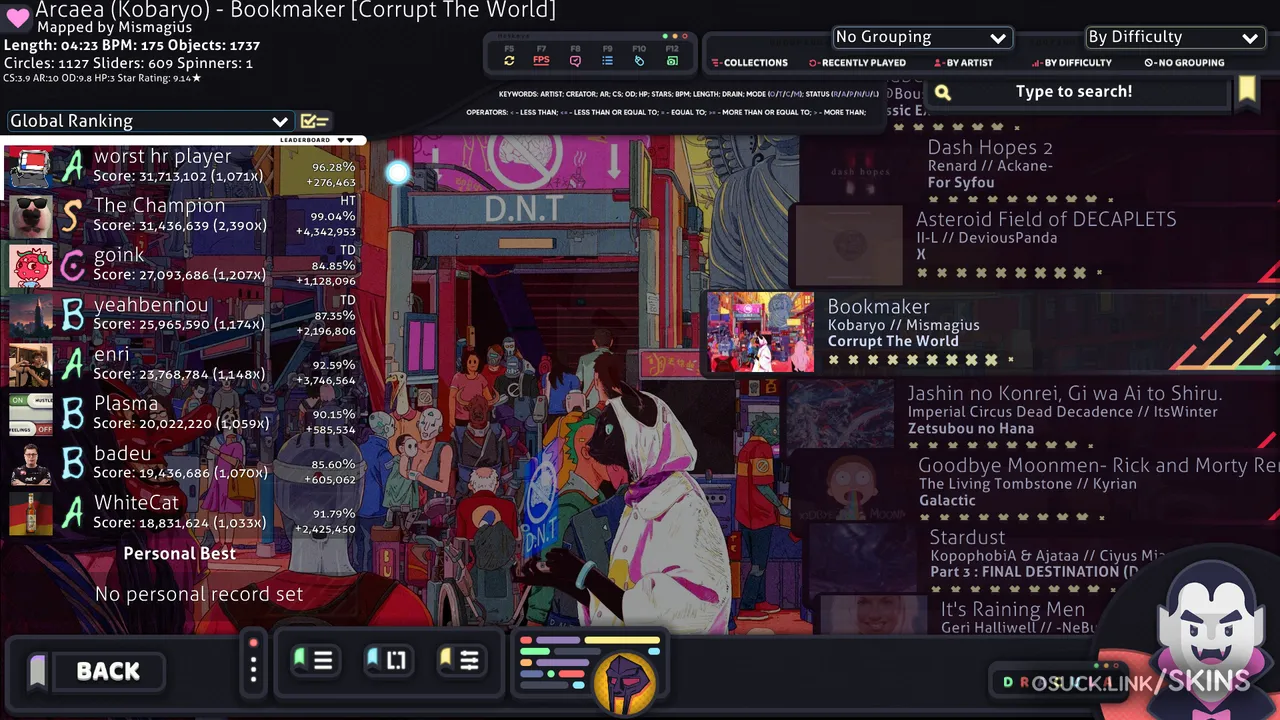The width and height of the screenshot is (1280, 720).
Task: Click the F10 mouse icon in hotkeys panel
Action: click(639, 60)
